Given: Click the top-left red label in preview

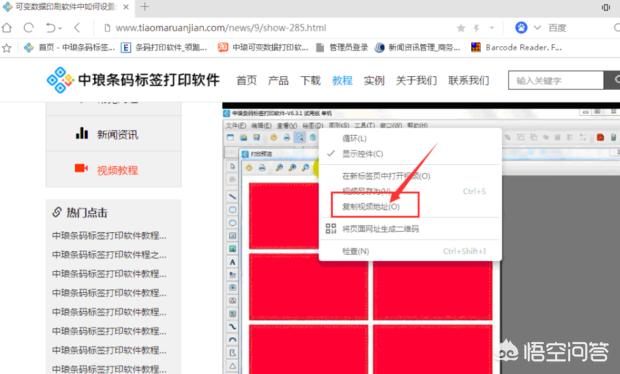Looking at the screenshot, I should pyautogui.click(x=284, y=215).
